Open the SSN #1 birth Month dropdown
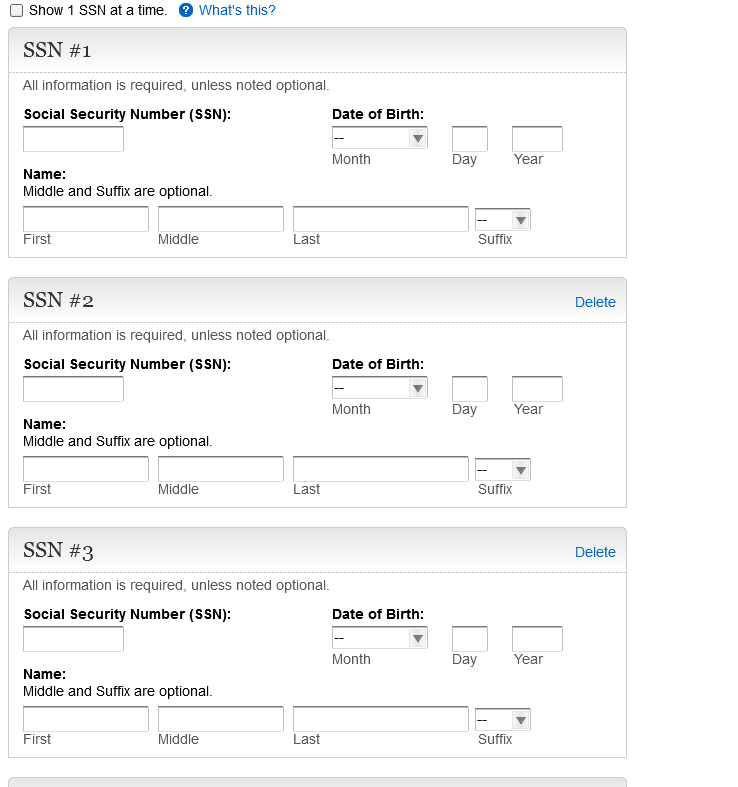Viewport: 738px width, 787px height. (380, 138)
